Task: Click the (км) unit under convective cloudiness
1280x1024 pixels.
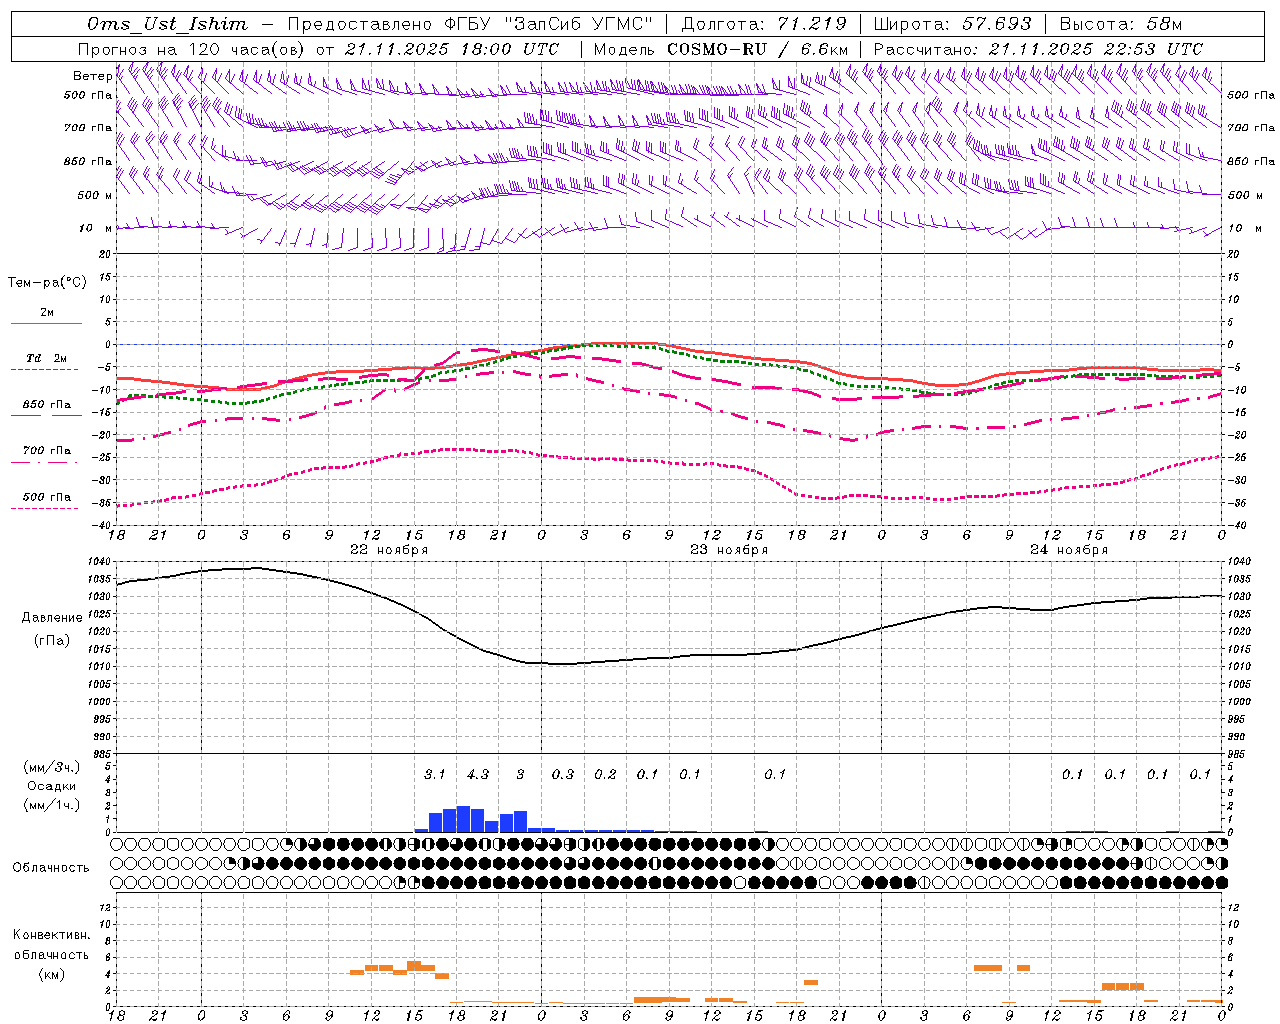Action: click(51, 974)
